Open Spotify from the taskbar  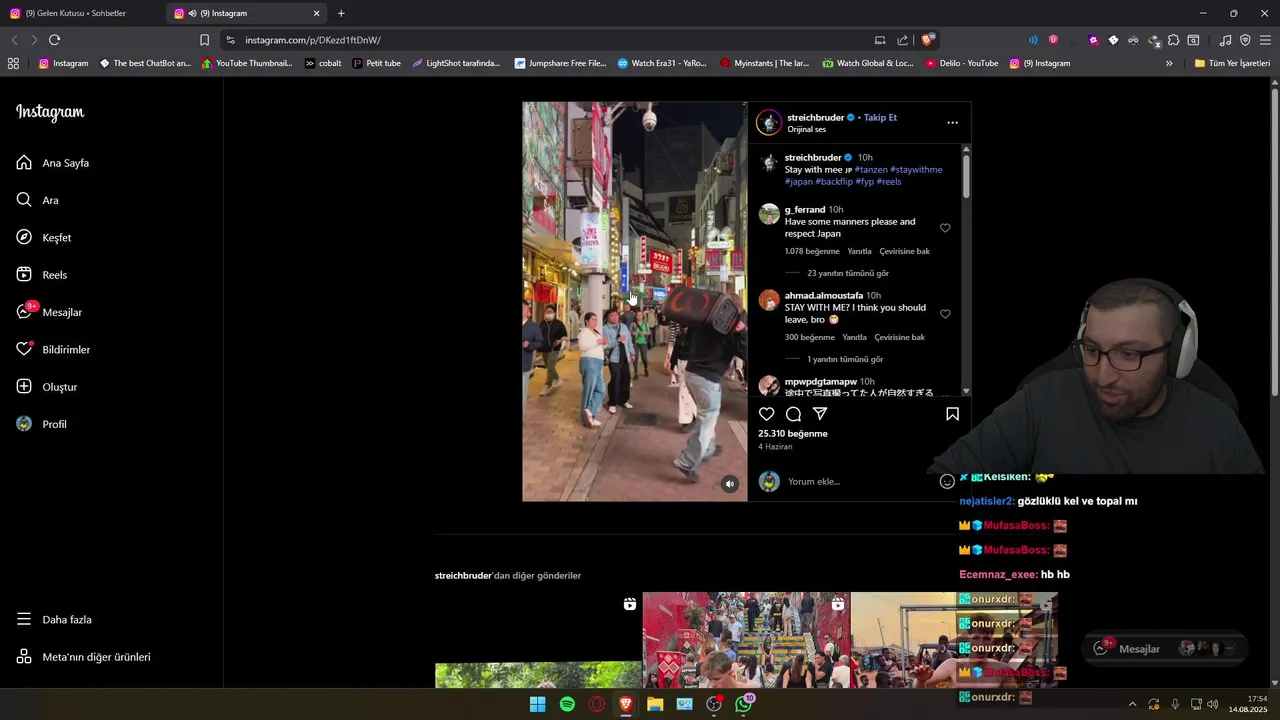[x=567, y=704]
